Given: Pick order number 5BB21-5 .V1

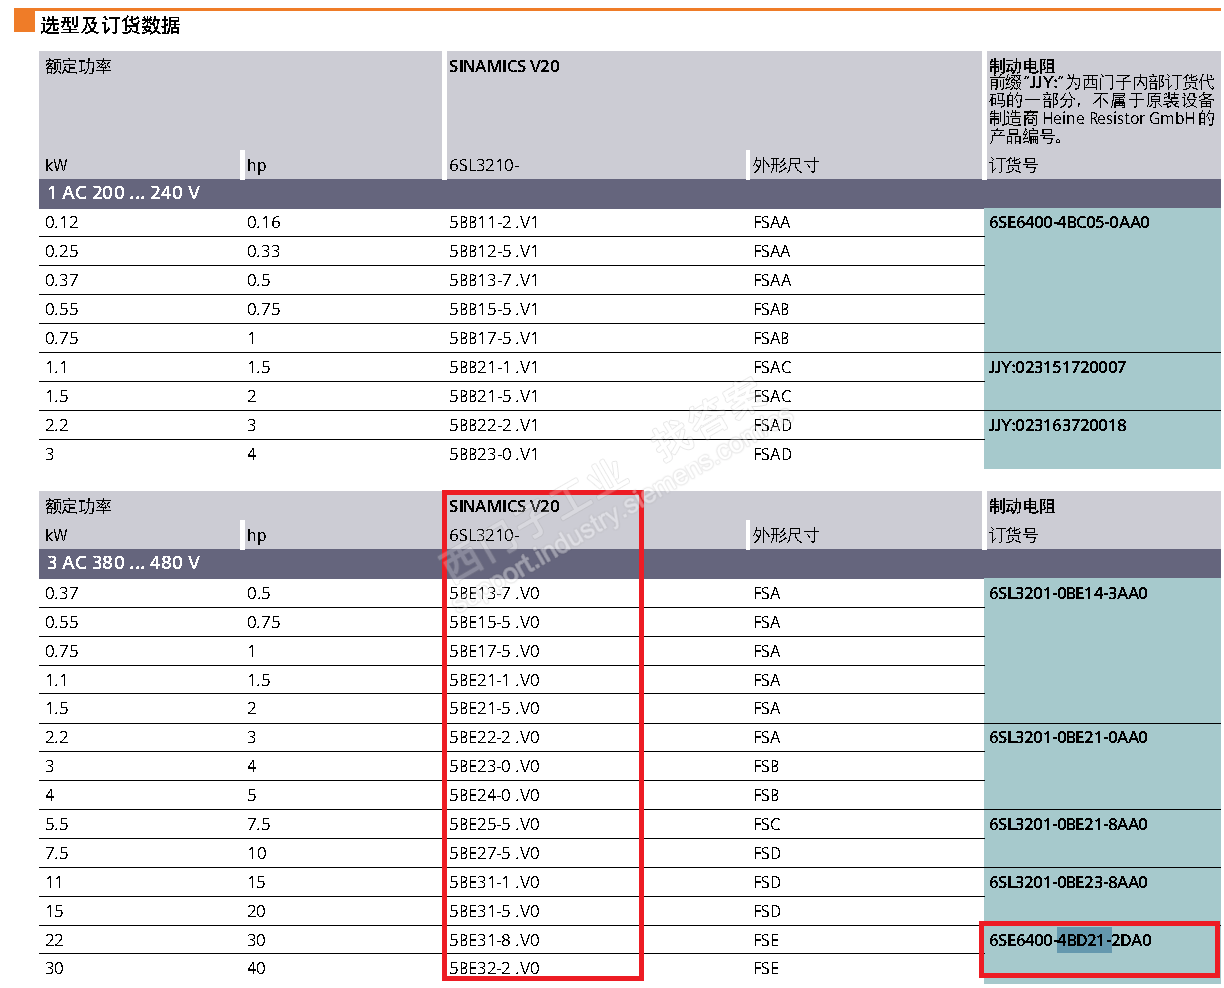Looking at the screenshot, I should [494, 396].
